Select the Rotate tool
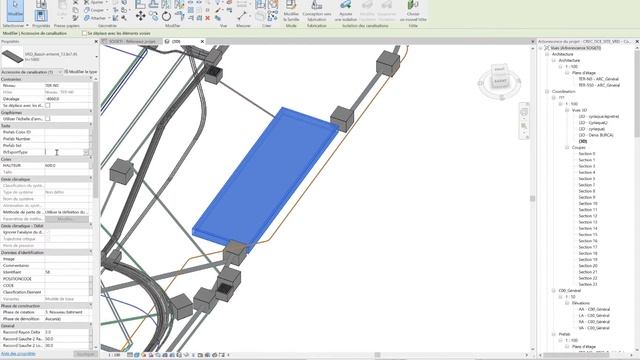Screen dimensions: 640x360 click(x=166, y=16)
